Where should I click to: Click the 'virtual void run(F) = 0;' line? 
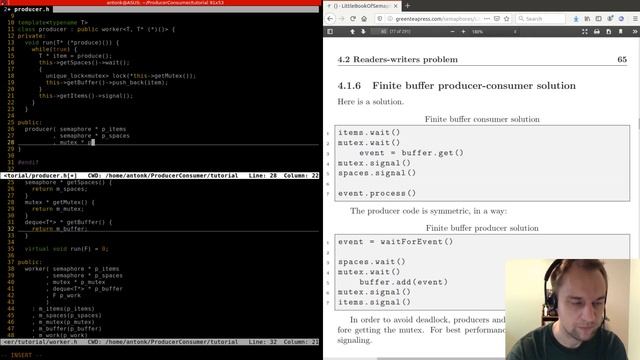pyautogui.click(x=67, y=249)
